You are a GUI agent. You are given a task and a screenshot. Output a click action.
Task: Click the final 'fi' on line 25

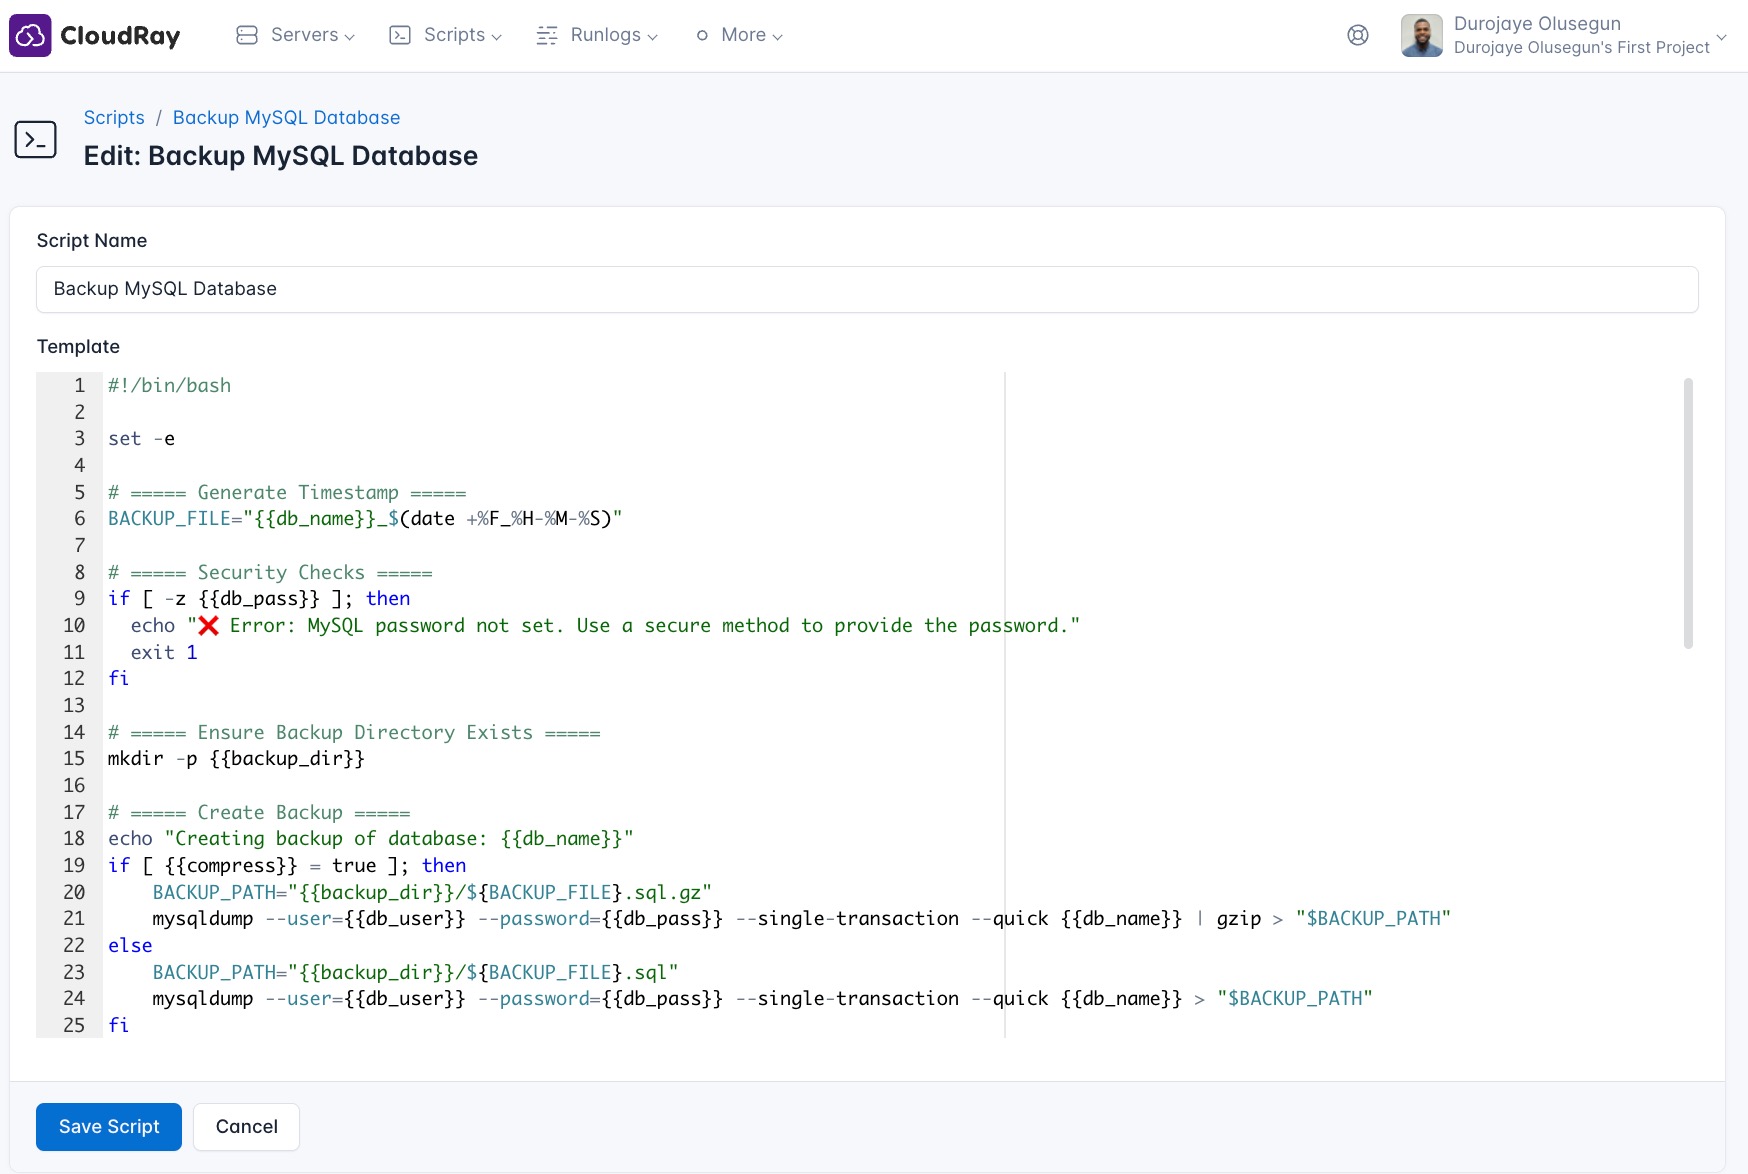pos(119,1025)
